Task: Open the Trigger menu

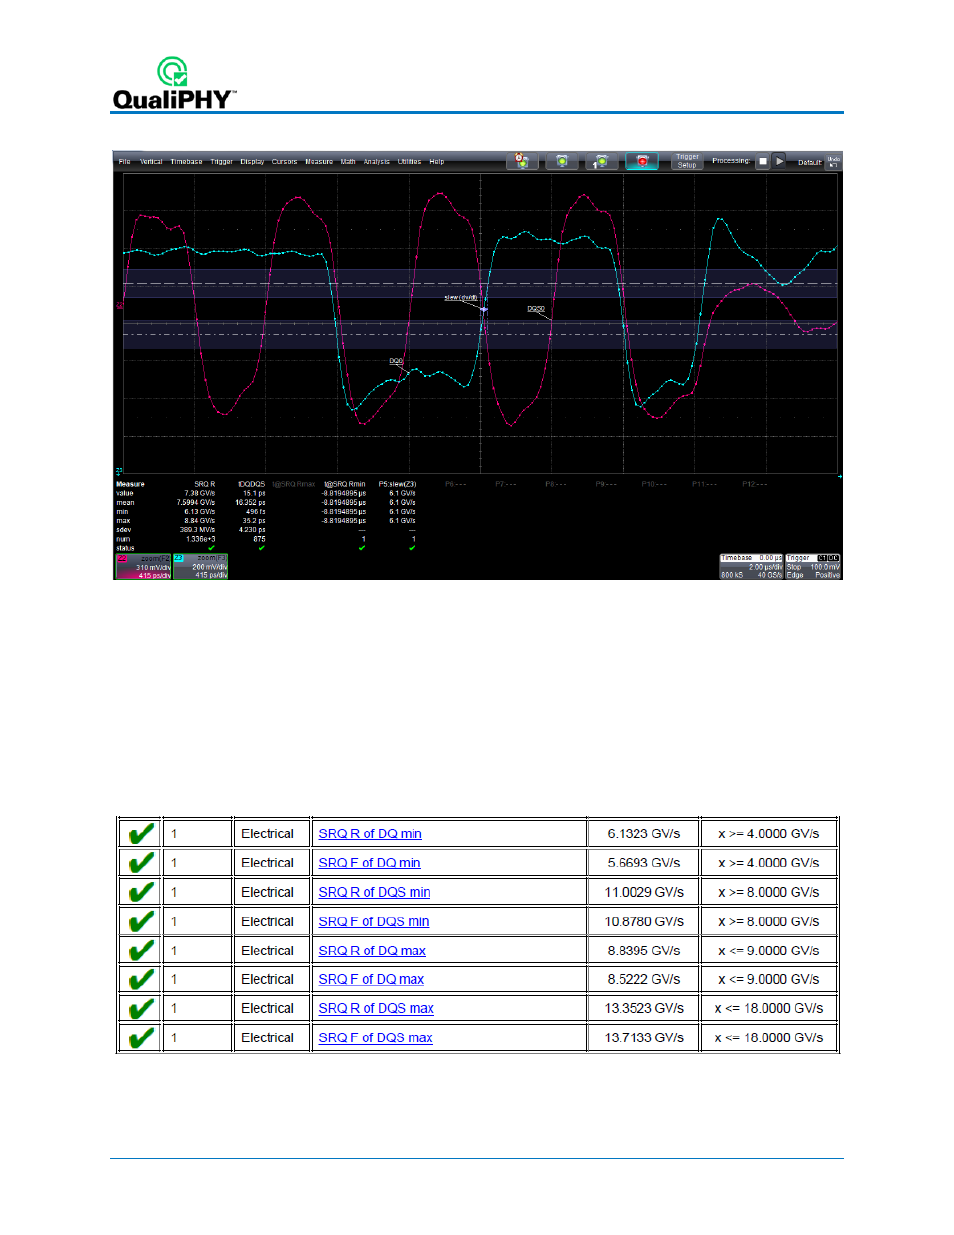Action: pyautogui.click(x=221, y=161)
